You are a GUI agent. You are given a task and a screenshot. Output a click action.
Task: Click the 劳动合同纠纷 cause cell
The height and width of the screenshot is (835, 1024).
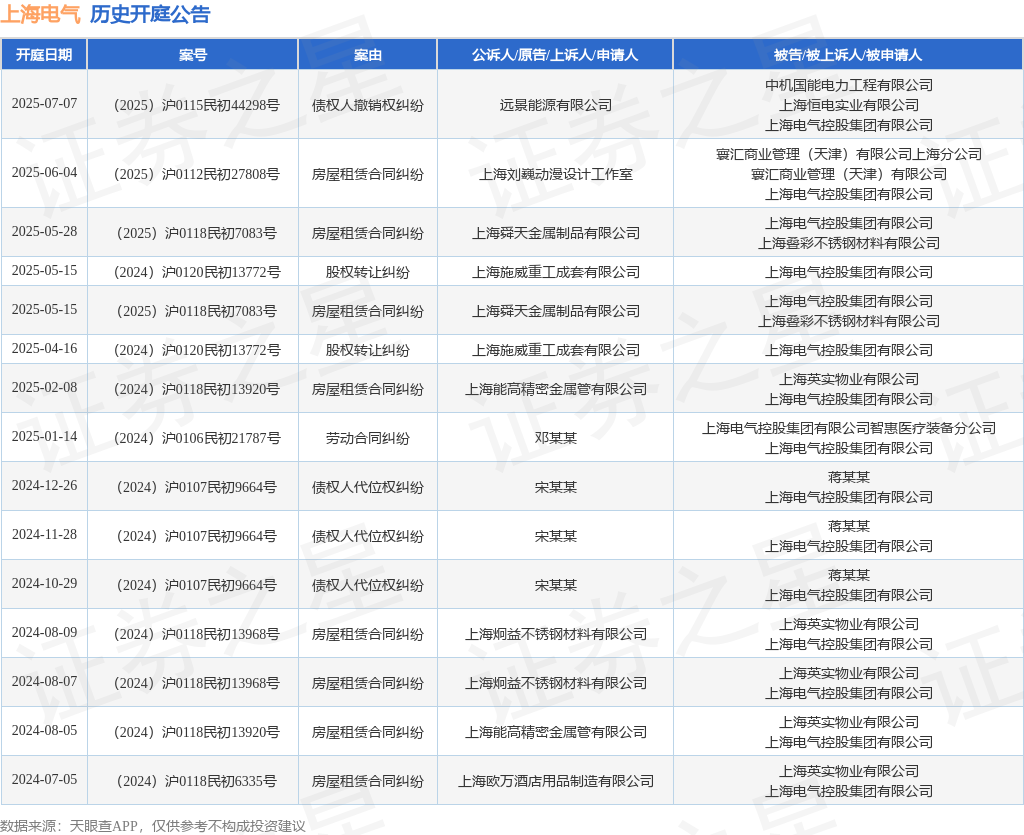pos(368,438)
